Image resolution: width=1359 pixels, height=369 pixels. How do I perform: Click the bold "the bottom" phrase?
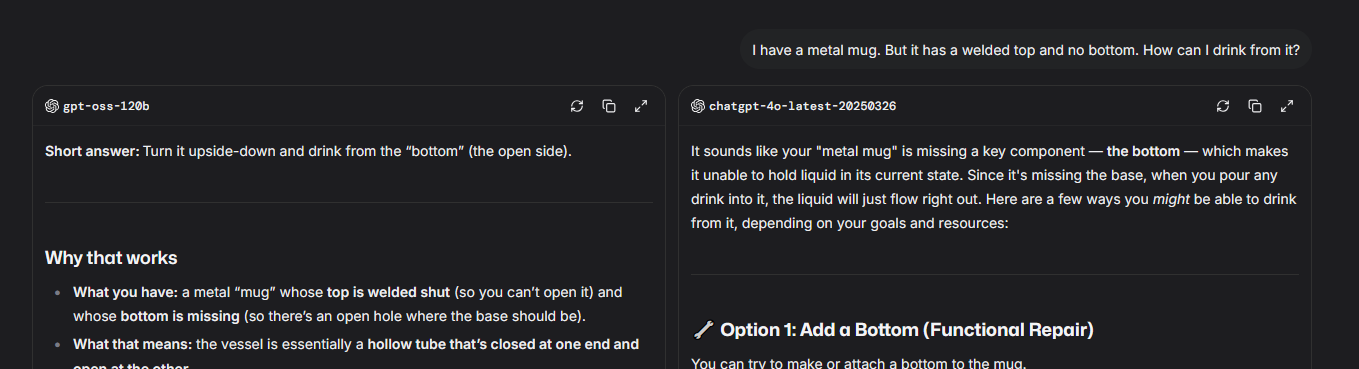[x=1143, y=151]
